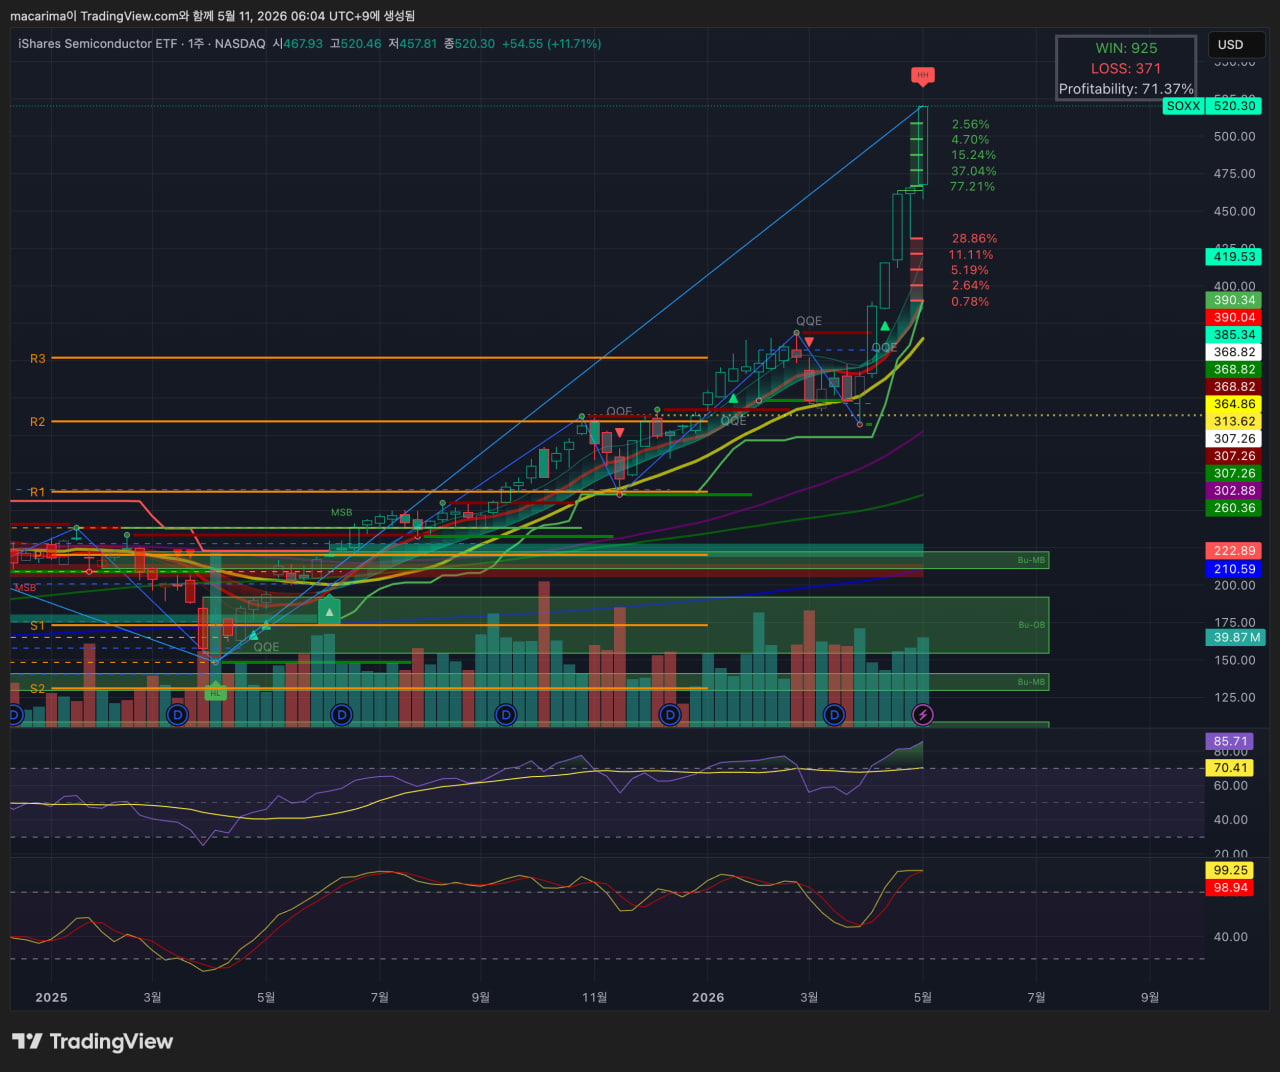Click the 520.30 current price label
The image size is (1280, 1072).
point(1234,106)
